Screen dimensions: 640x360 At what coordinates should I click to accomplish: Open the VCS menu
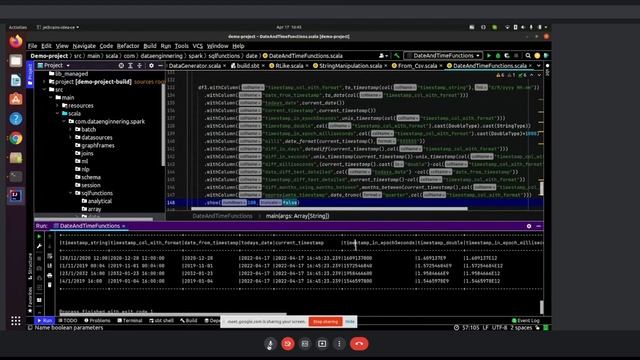[x=198, y=46]
